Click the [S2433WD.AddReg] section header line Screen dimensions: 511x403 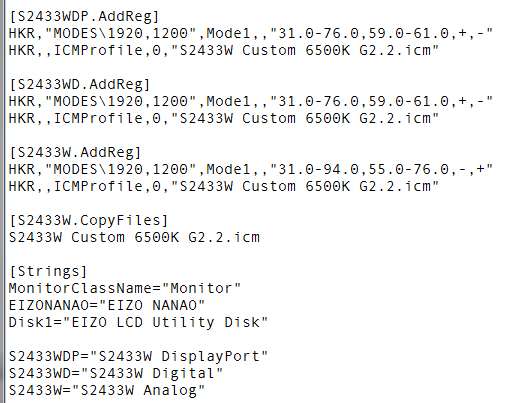80,84
